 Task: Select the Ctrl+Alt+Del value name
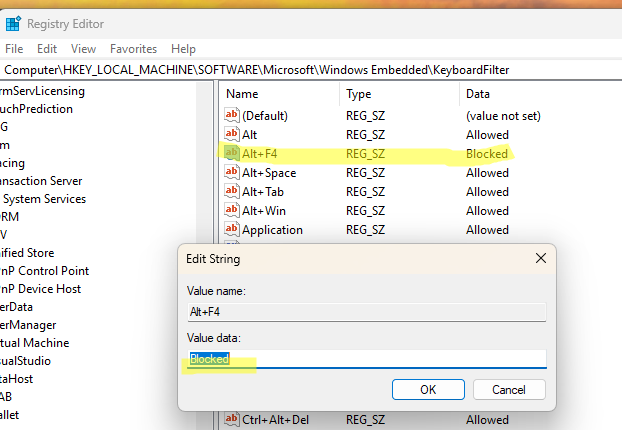pyautogui.click(x=275, y=420)
